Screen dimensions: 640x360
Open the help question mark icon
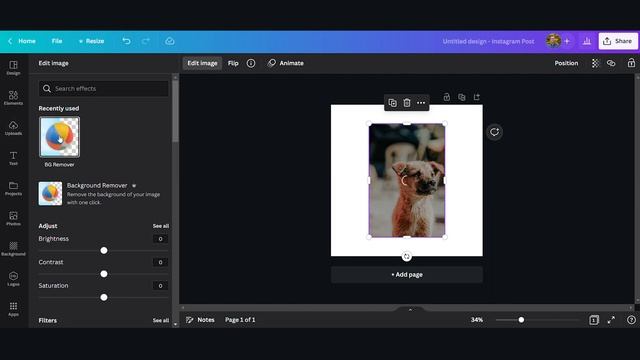631,320
